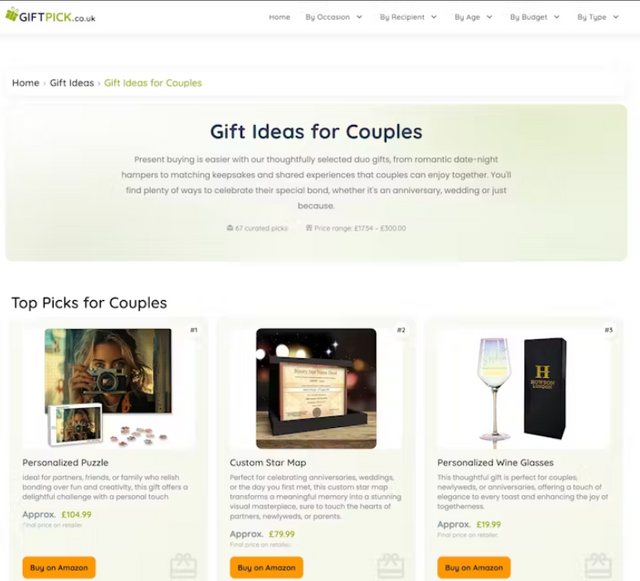Image resolution: width=640 pixels, height=581 pixels.
Task: Open the Personalized Wine Glasses product image
Action: [x=523, y=388]
